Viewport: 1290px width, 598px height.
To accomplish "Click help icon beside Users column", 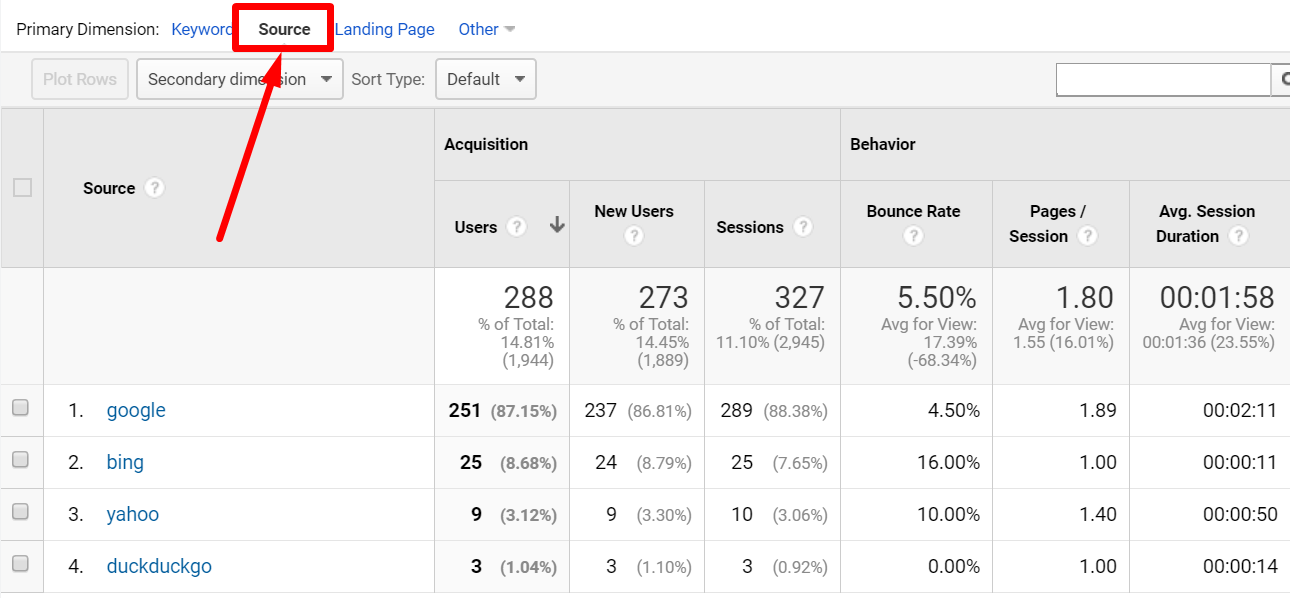I will tap(516, 227).
